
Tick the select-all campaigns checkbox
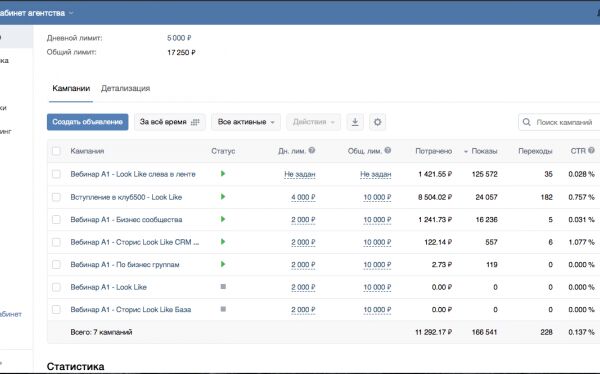click(x=56, y=151)
